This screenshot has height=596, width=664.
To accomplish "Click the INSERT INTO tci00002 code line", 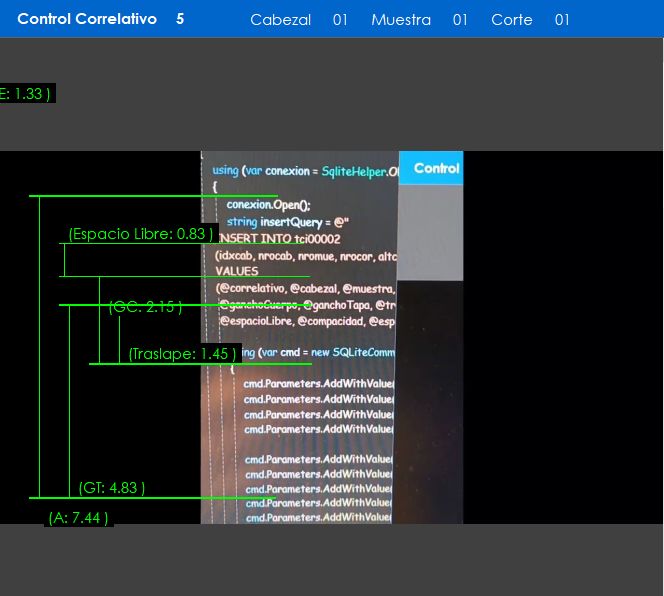I will 280,239.
